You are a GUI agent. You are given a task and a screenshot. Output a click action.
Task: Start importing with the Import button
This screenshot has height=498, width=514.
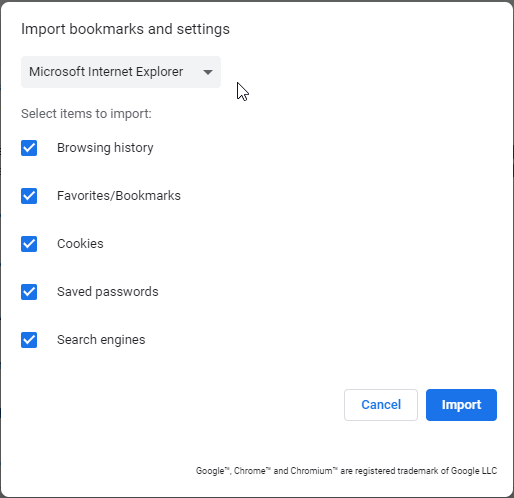(x=461, y=405)
